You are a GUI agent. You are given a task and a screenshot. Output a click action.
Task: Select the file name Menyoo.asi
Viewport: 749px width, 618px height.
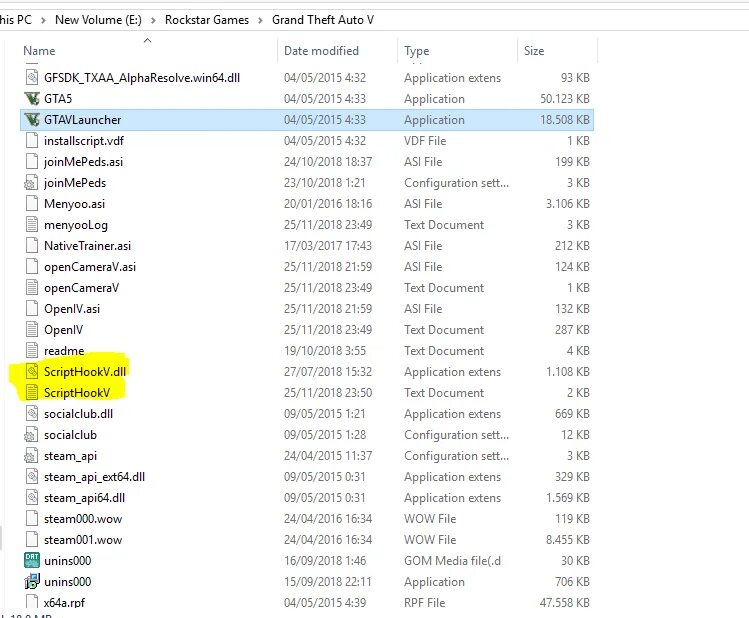pyautogui.click(x=75, y=204)
